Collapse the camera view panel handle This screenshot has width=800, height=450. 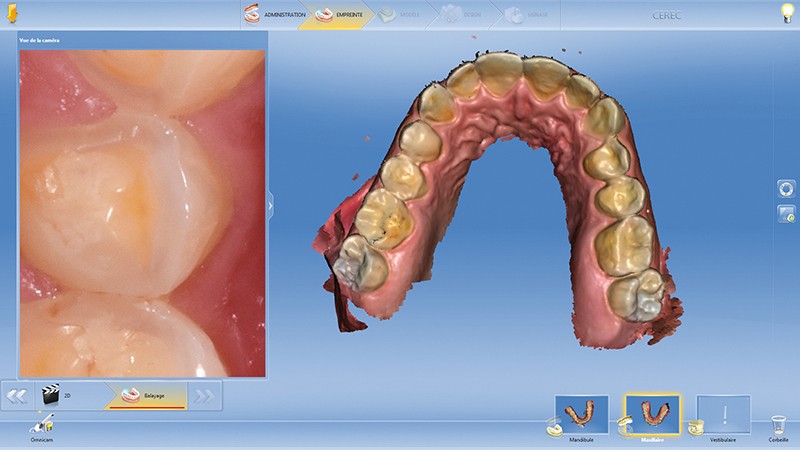coord(270,205)
